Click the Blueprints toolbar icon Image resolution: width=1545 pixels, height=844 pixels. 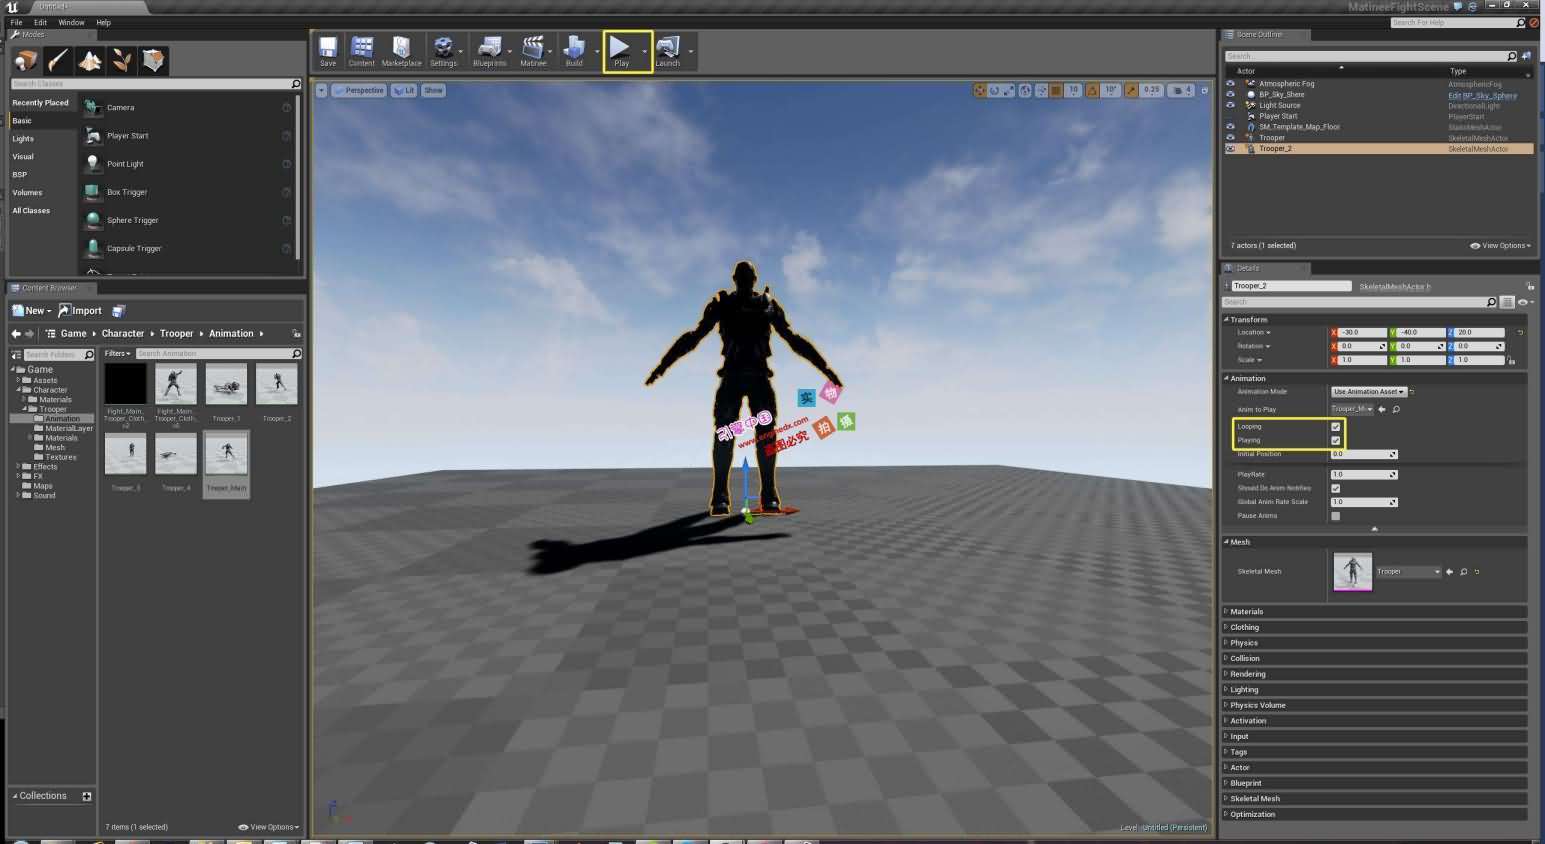click(489, 51)
